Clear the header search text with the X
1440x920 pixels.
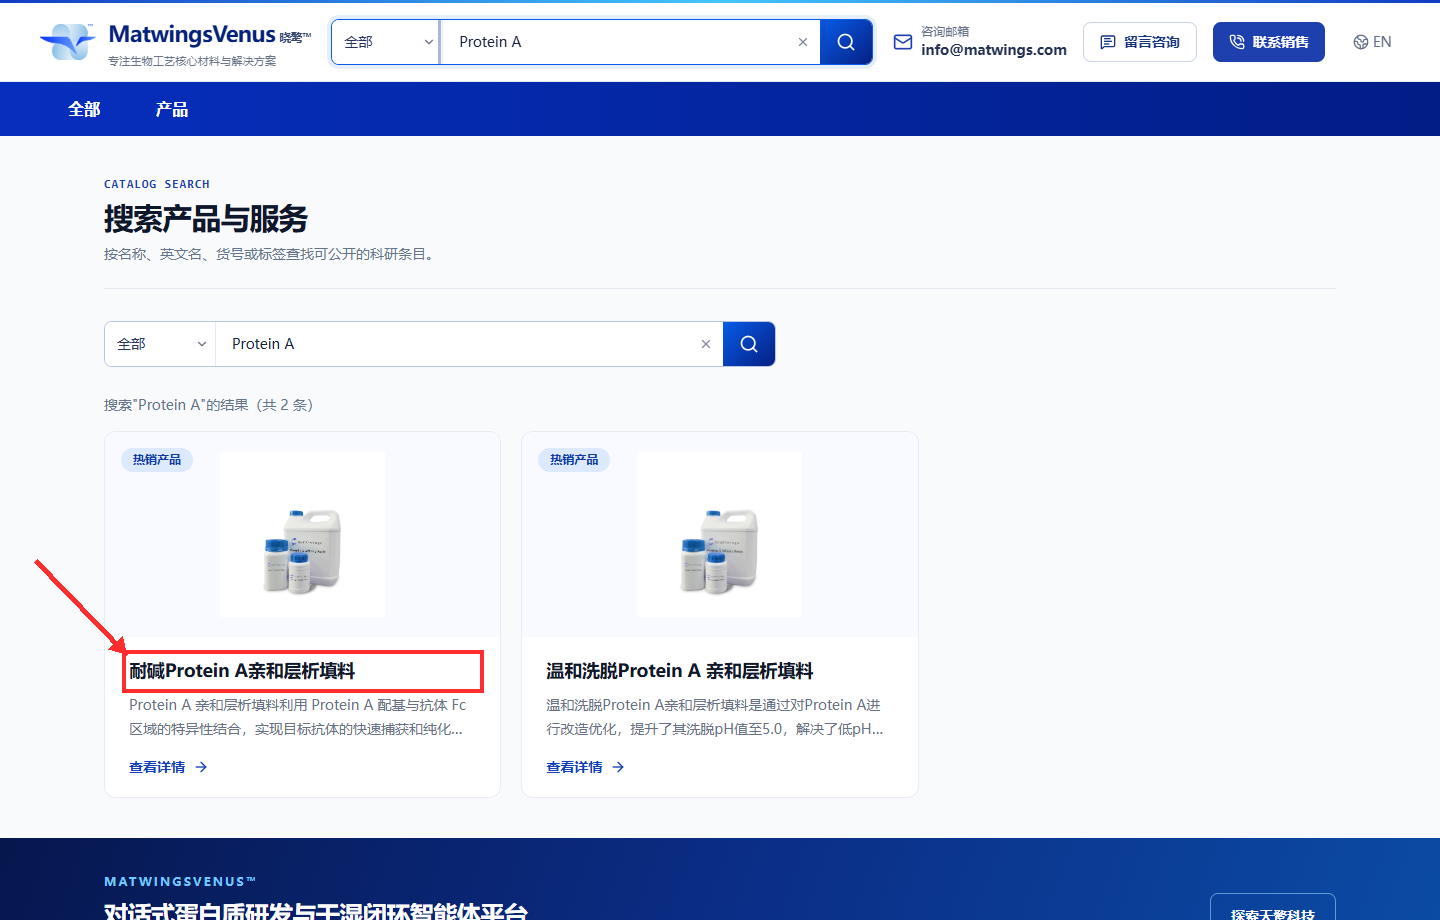click(x=803, y=42)
